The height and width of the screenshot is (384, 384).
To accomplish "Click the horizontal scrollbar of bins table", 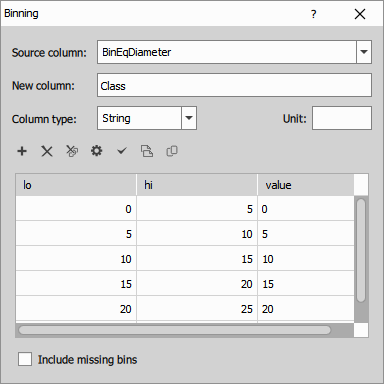I will [x=175, y=330].
